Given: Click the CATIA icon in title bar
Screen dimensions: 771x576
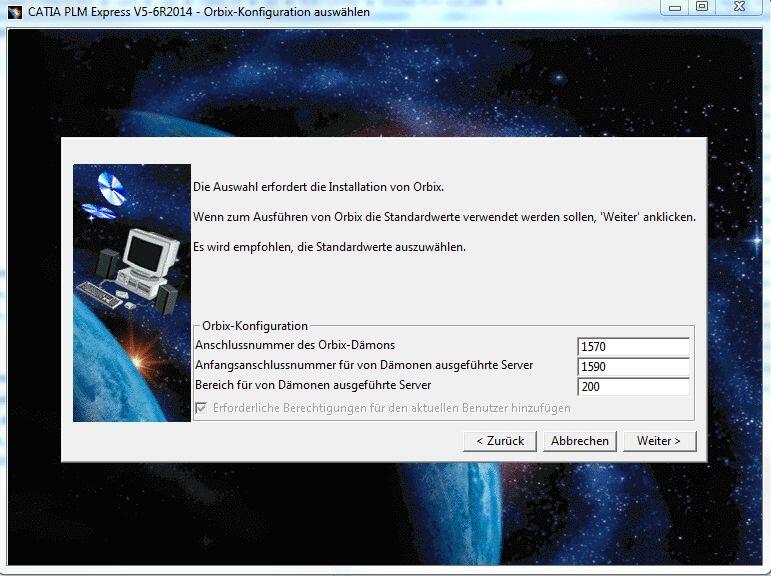Looking at the screenshot, I should (x=15, y=11).
